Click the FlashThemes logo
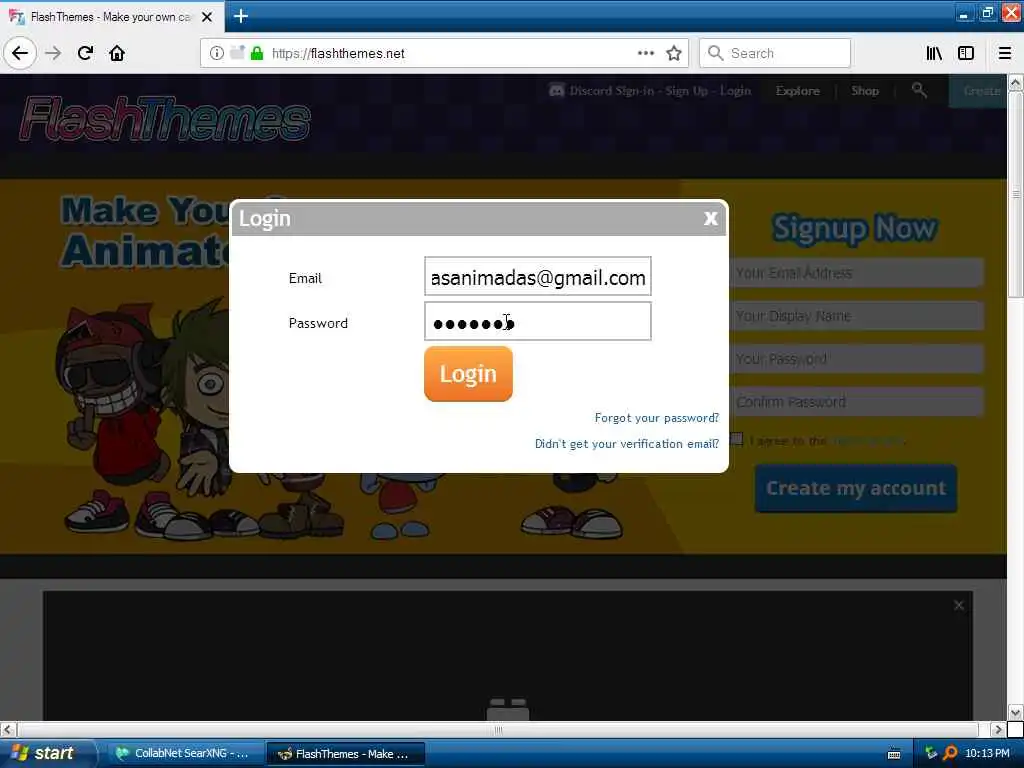 pyautogui.click(x=165, y=118)
